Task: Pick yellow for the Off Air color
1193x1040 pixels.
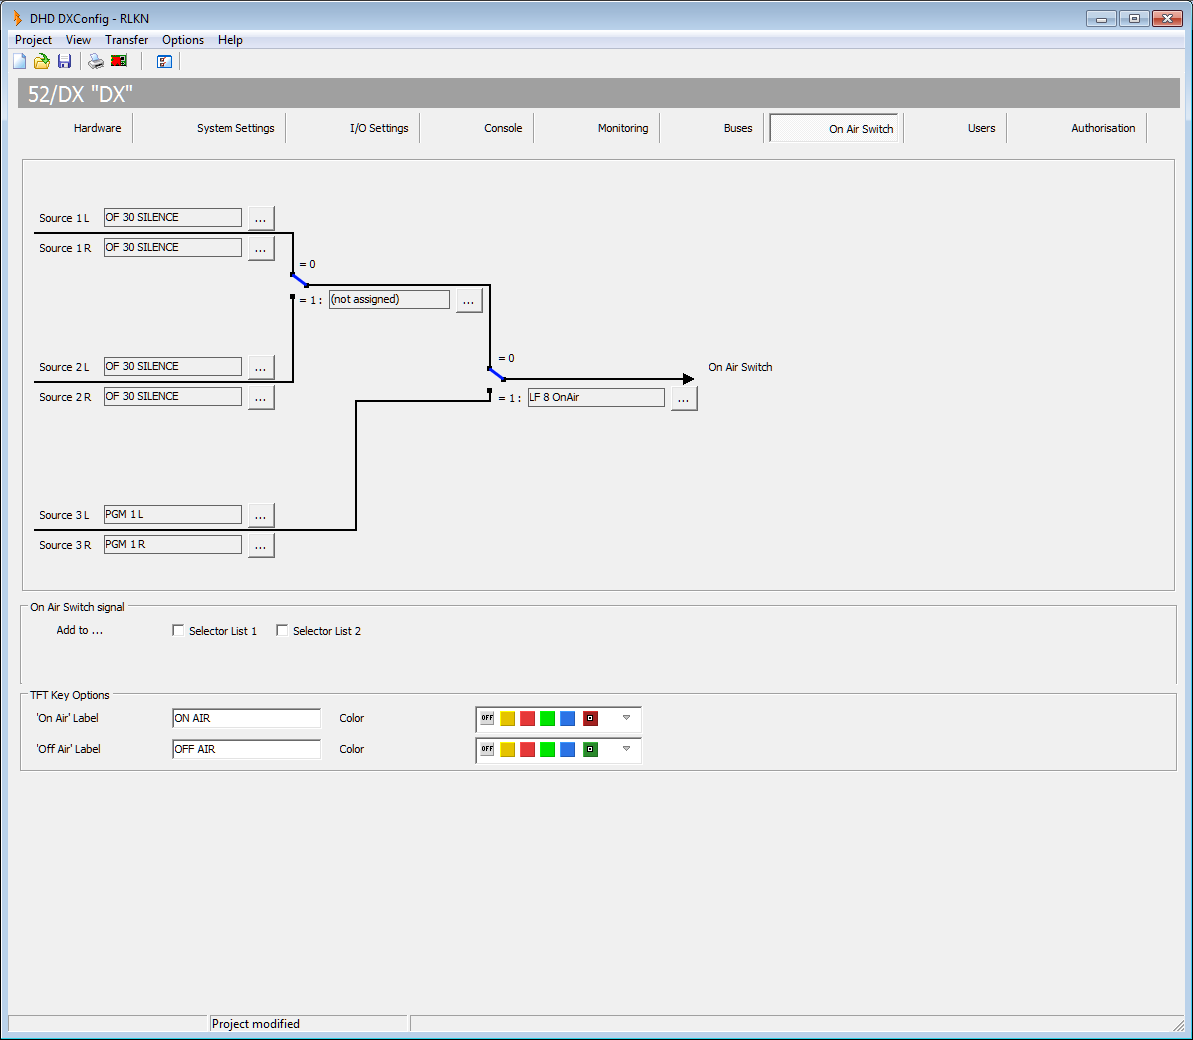Action: [507, 749]
